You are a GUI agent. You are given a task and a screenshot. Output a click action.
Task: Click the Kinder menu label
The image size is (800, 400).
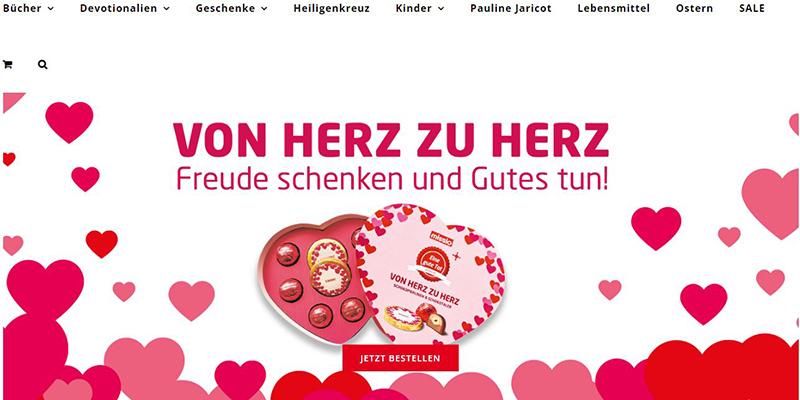point(413,9)
